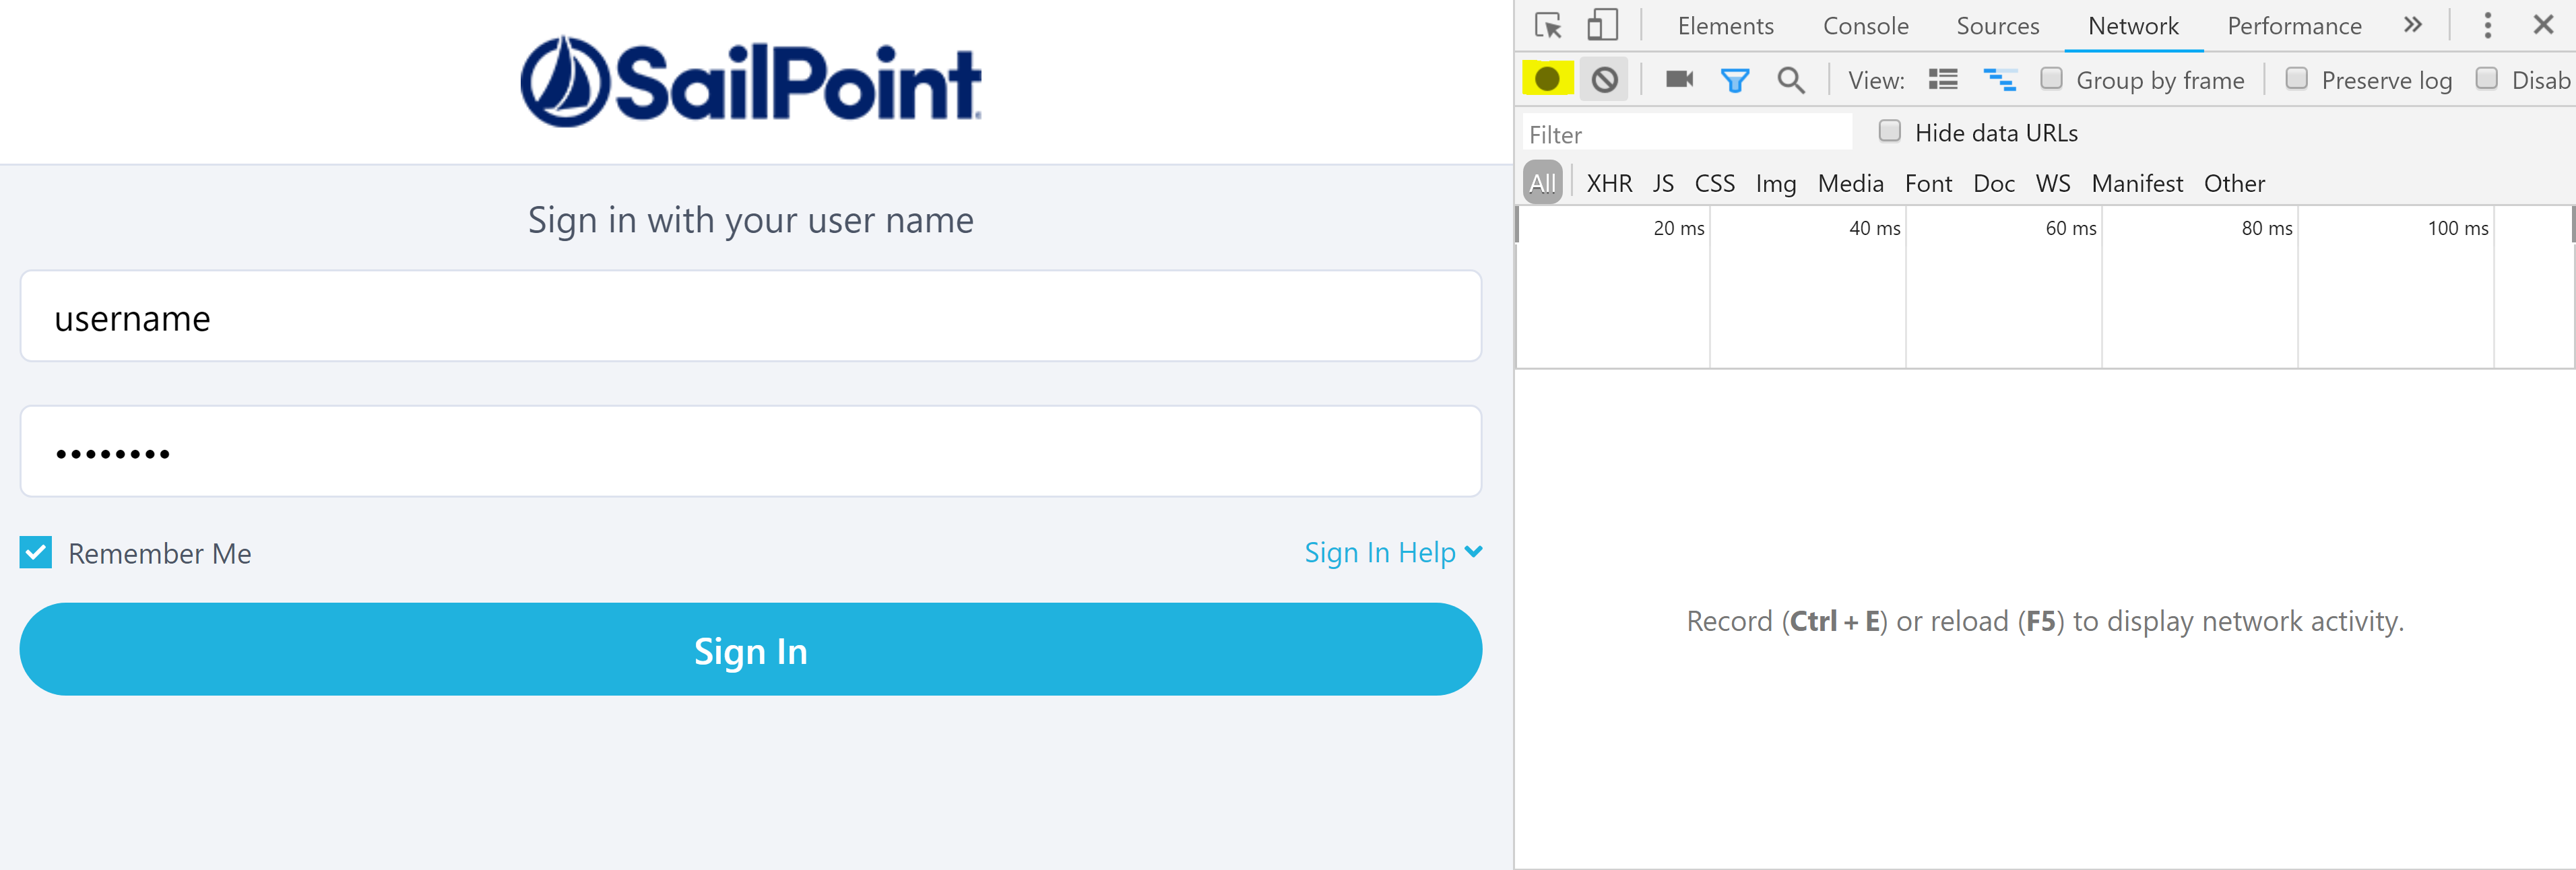Clear the network request log
This screenshot has height=870, width=2576.
coord(1605,80)
